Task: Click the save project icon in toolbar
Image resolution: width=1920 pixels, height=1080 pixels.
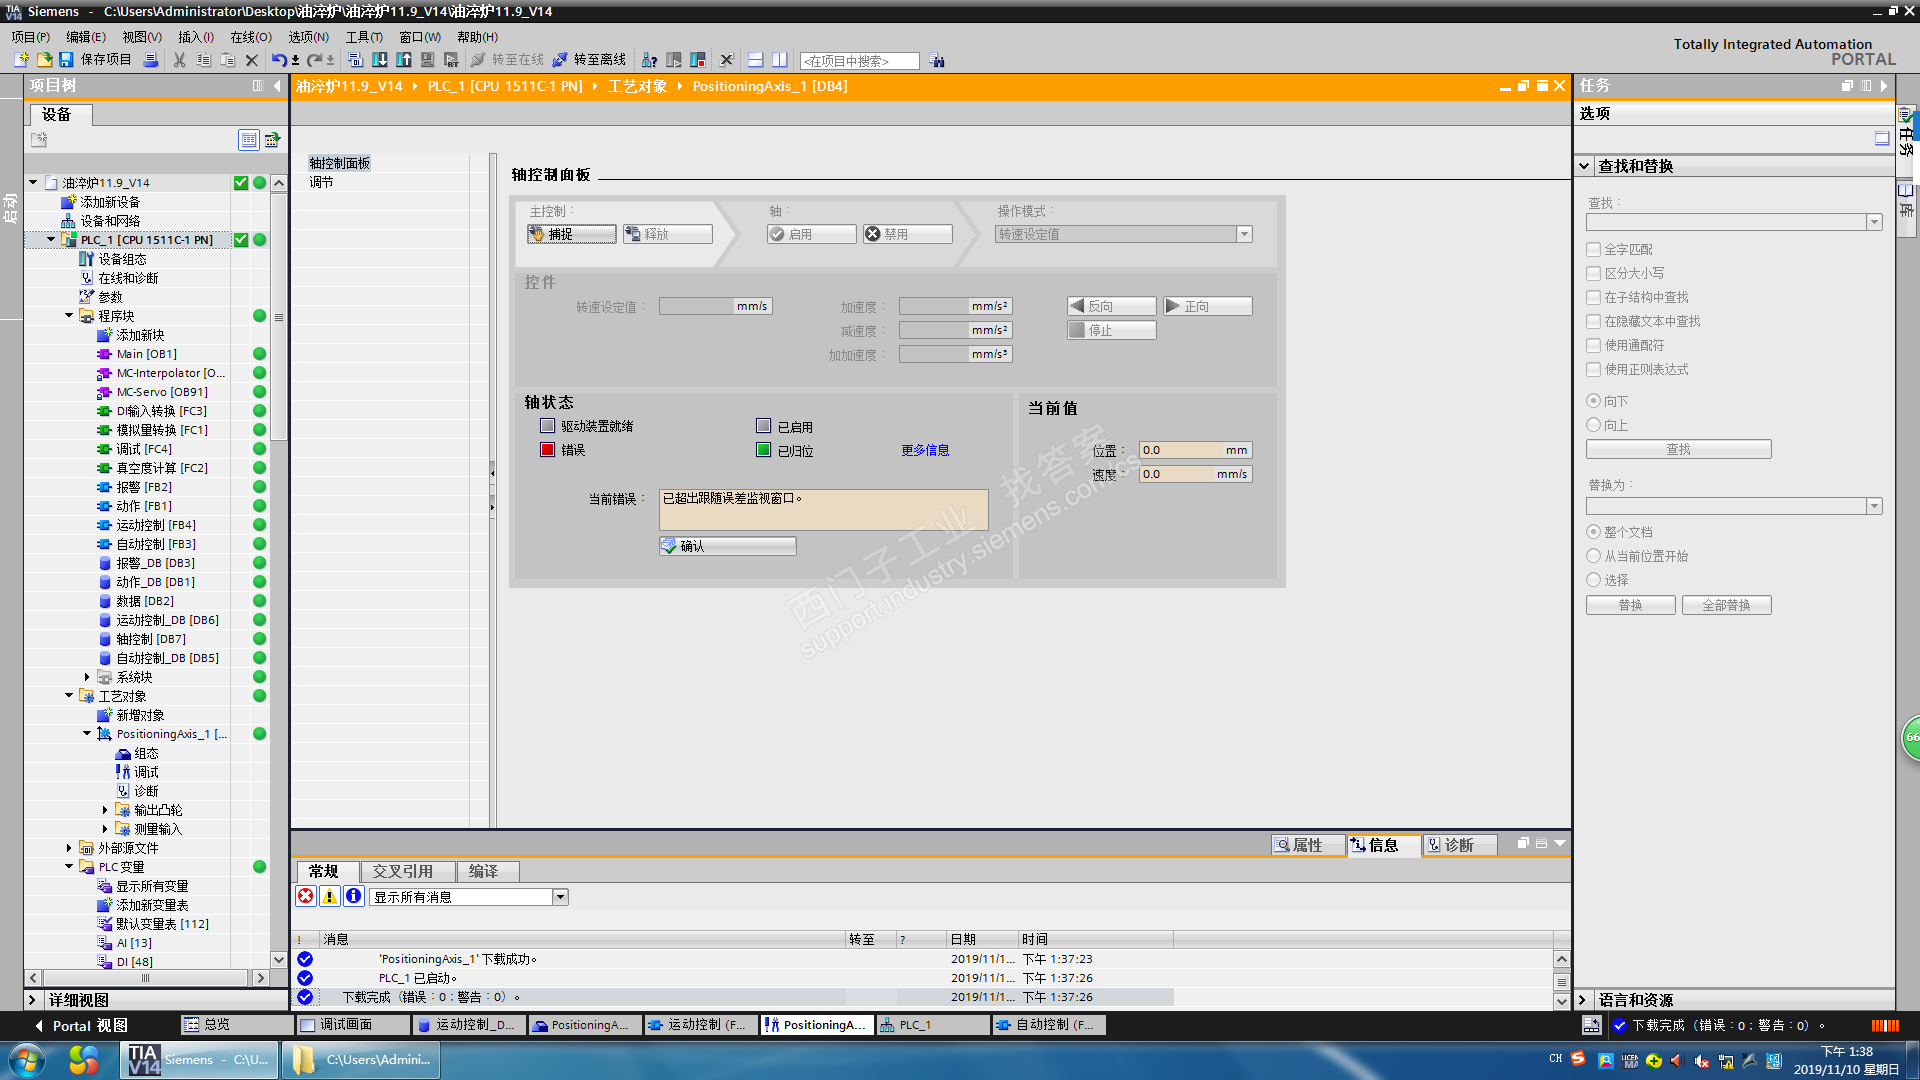Action: [66, 60]
